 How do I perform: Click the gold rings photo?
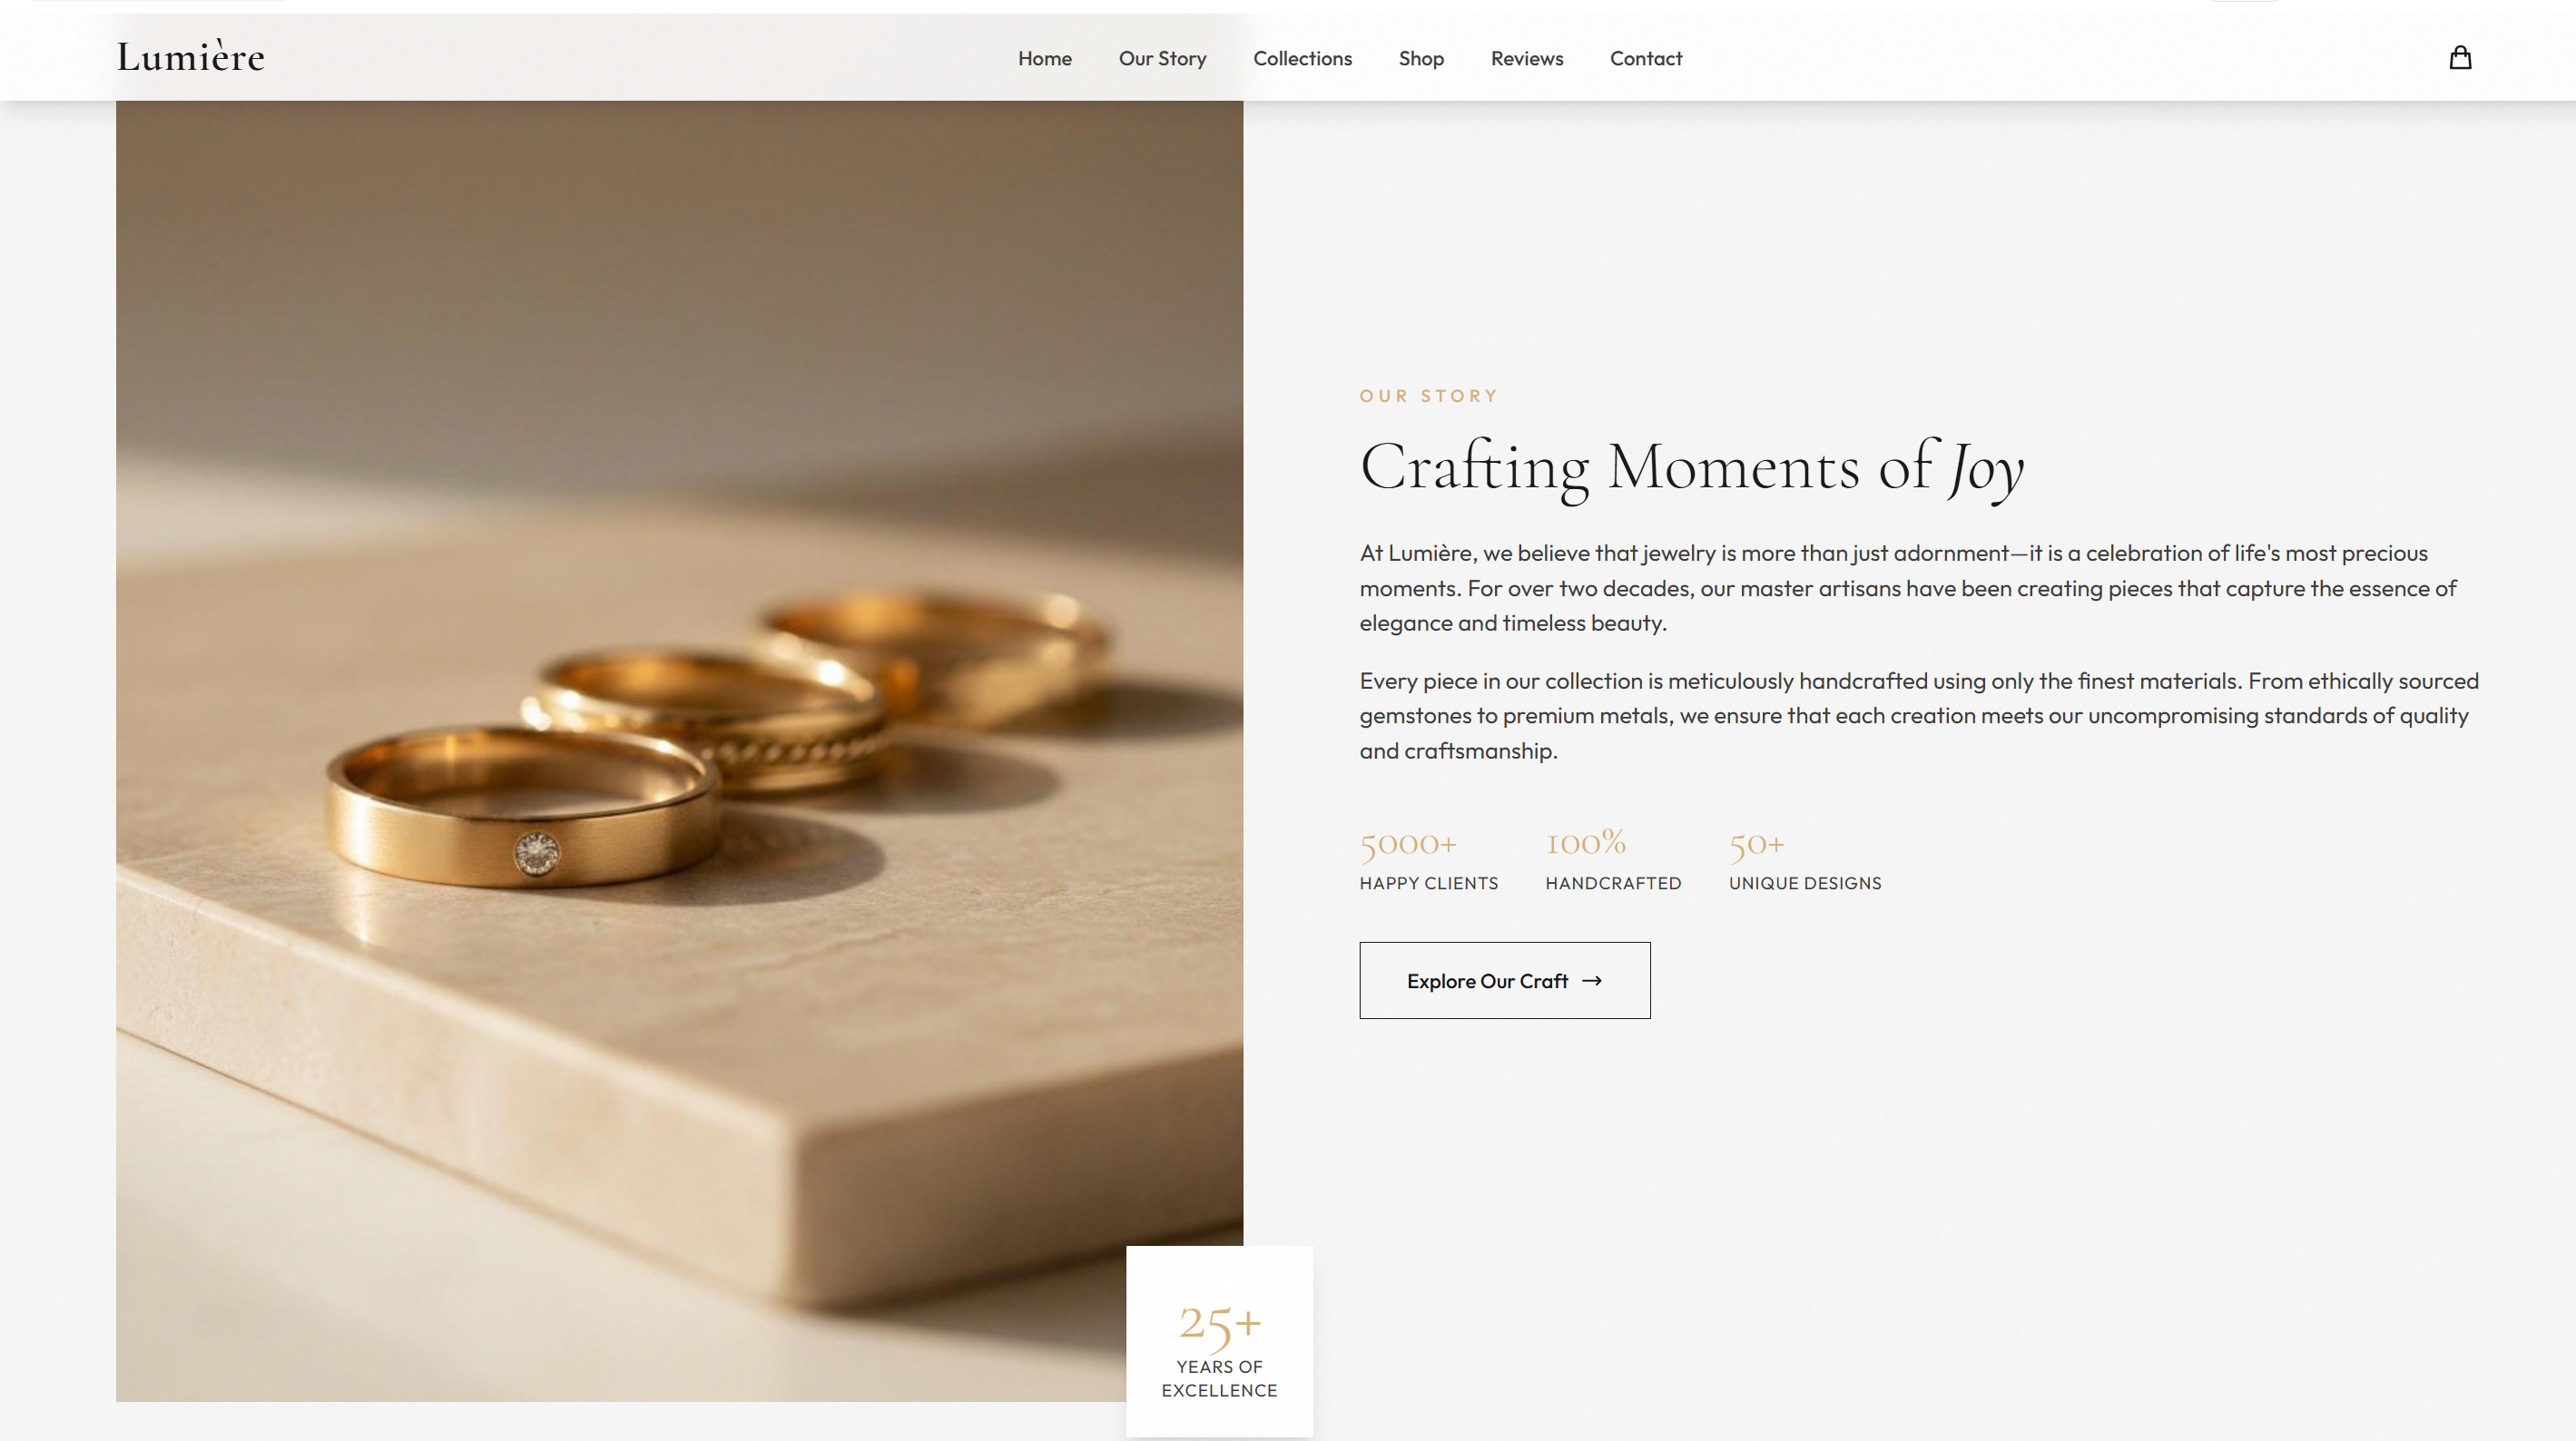[x=679, y=750]
